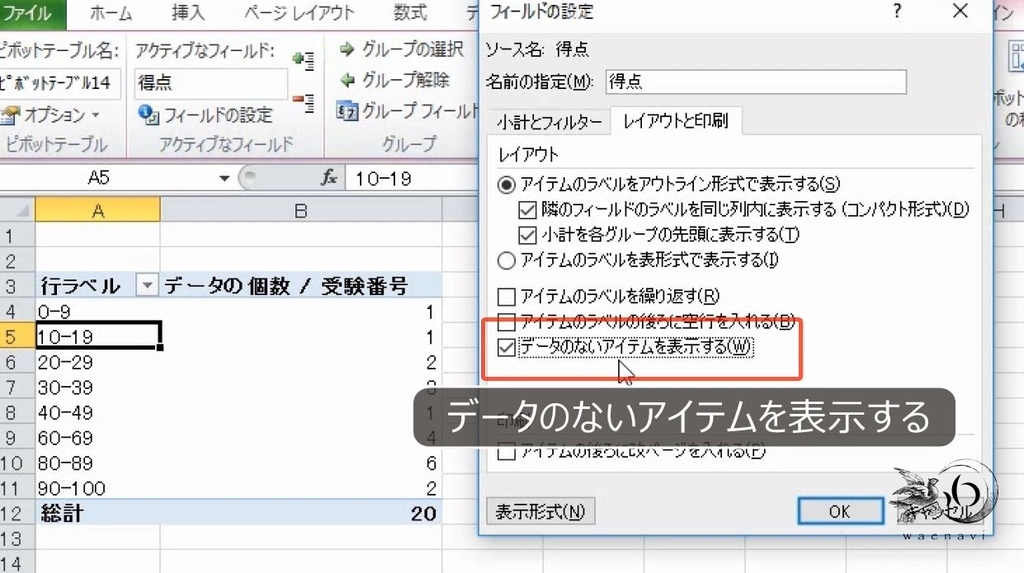Click cell with 90-100 label
Image resolution: width=1024 pixels, height=573 pixels.
tap(98, 488)
